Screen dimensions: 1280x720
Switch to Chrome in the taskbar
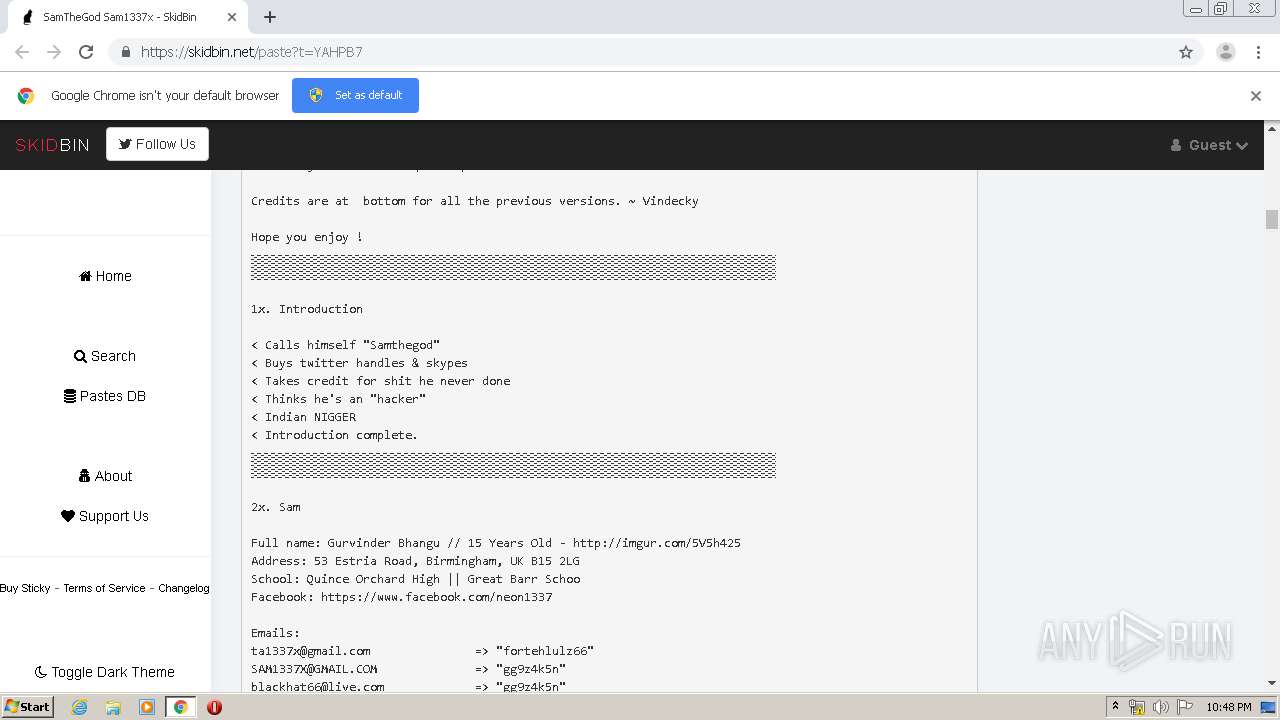pyautogui.click(x=180, y=707)
